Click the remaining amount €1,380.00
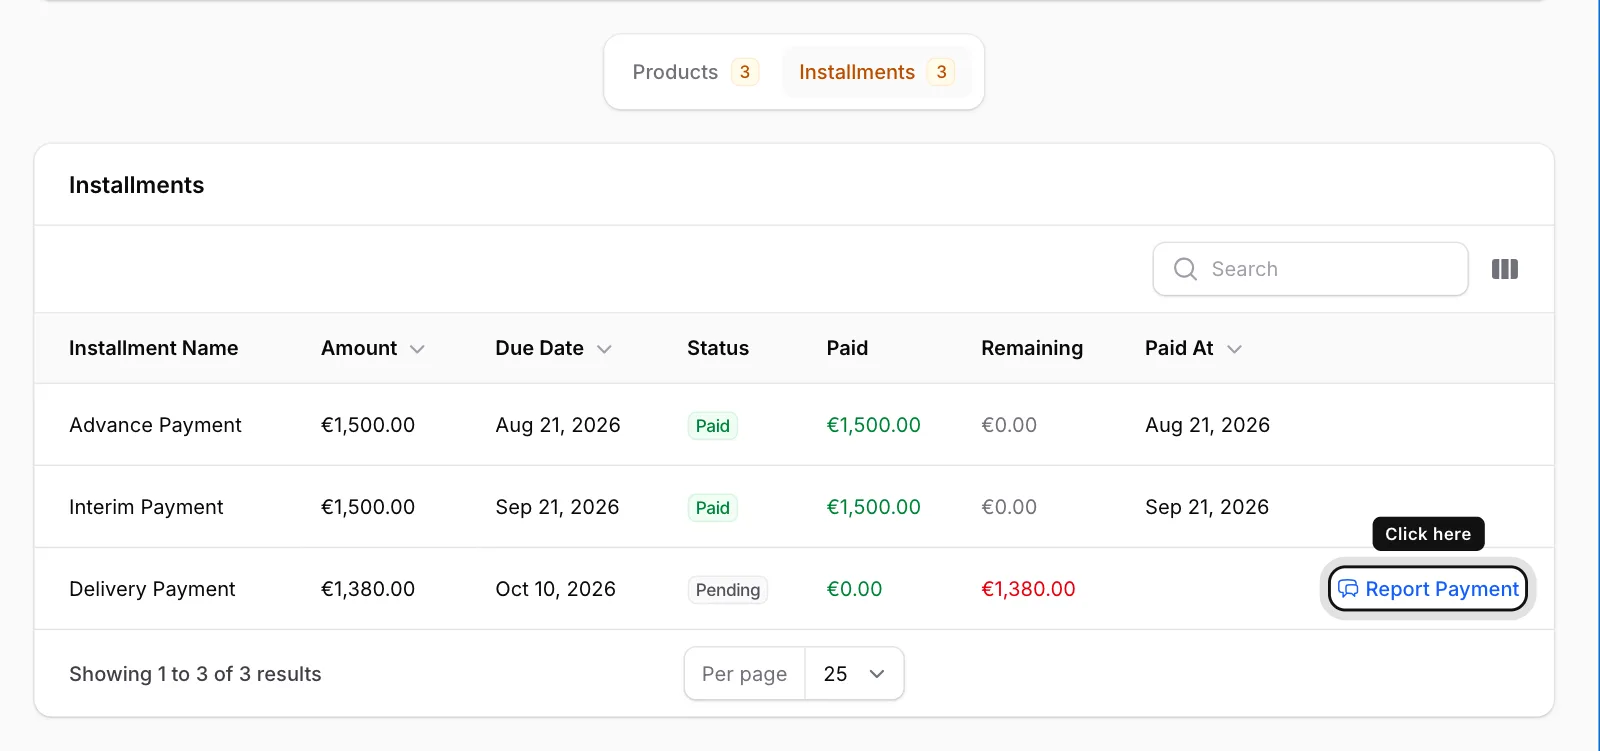This screenshot has width=1600, height=751. click(1028, 589)
